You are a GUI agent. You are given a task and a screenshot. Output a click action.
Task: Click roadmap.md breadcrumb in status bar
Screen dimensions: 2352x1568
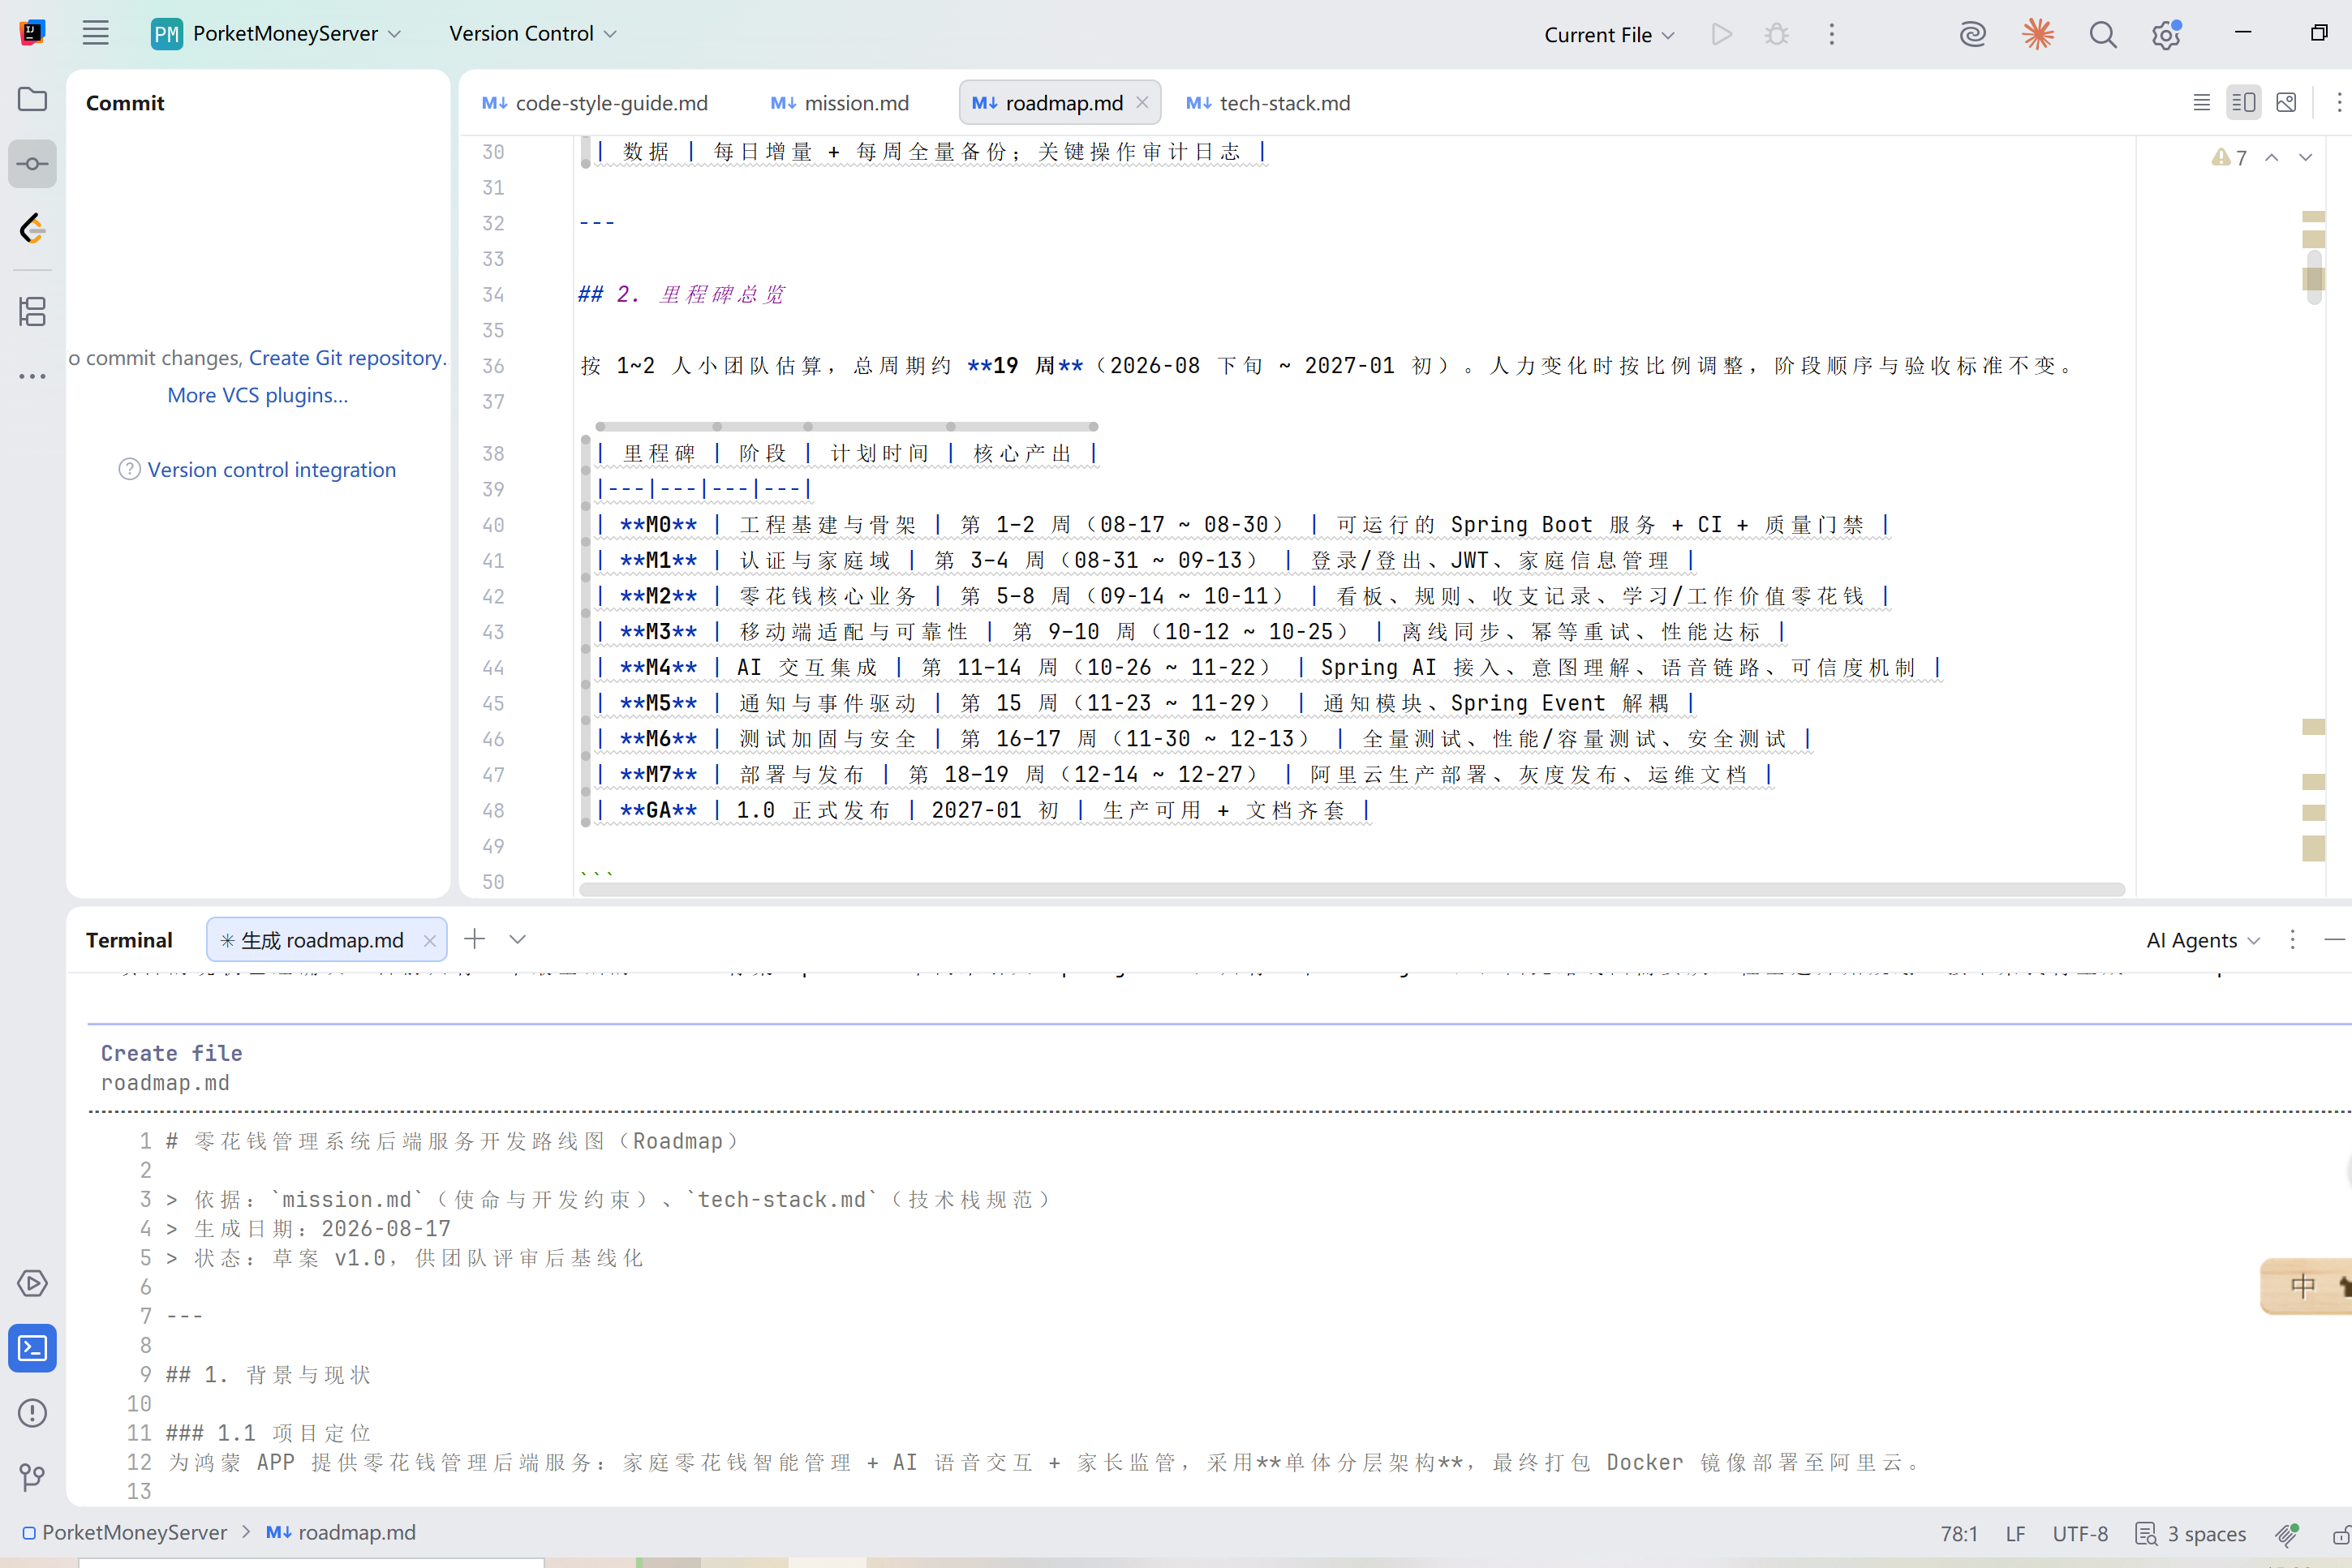point(341,1533)
